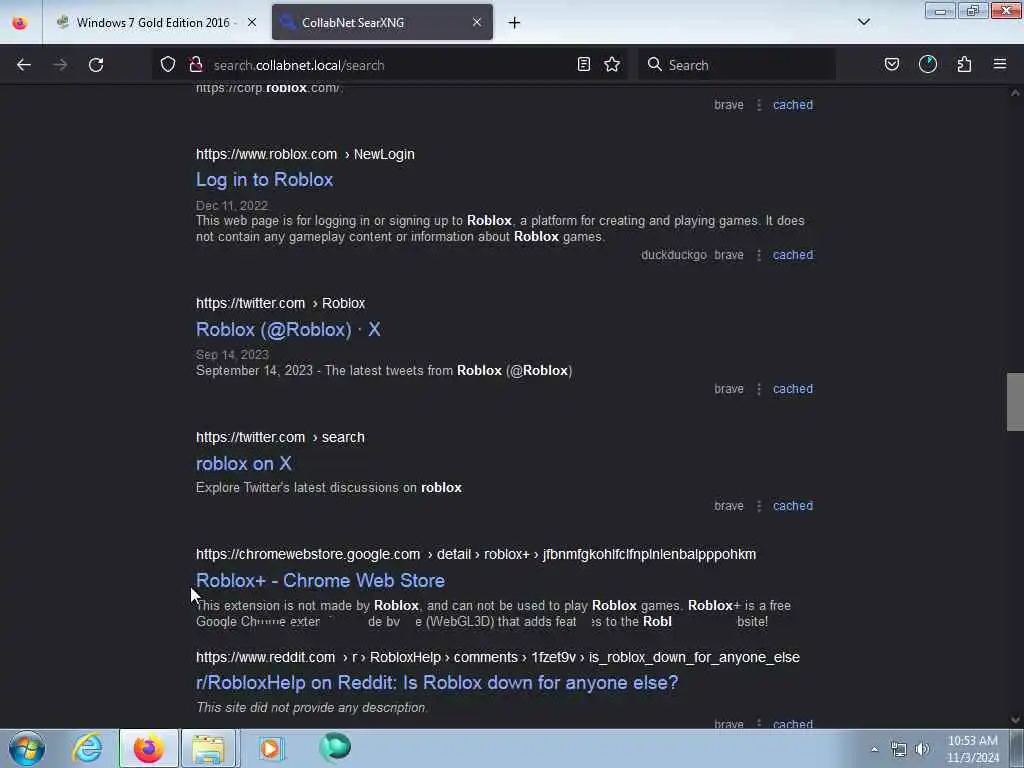This screenshot has height=768, width=1024.
Task: Open more options dots for roblox on X result
Action: [759, 505]
